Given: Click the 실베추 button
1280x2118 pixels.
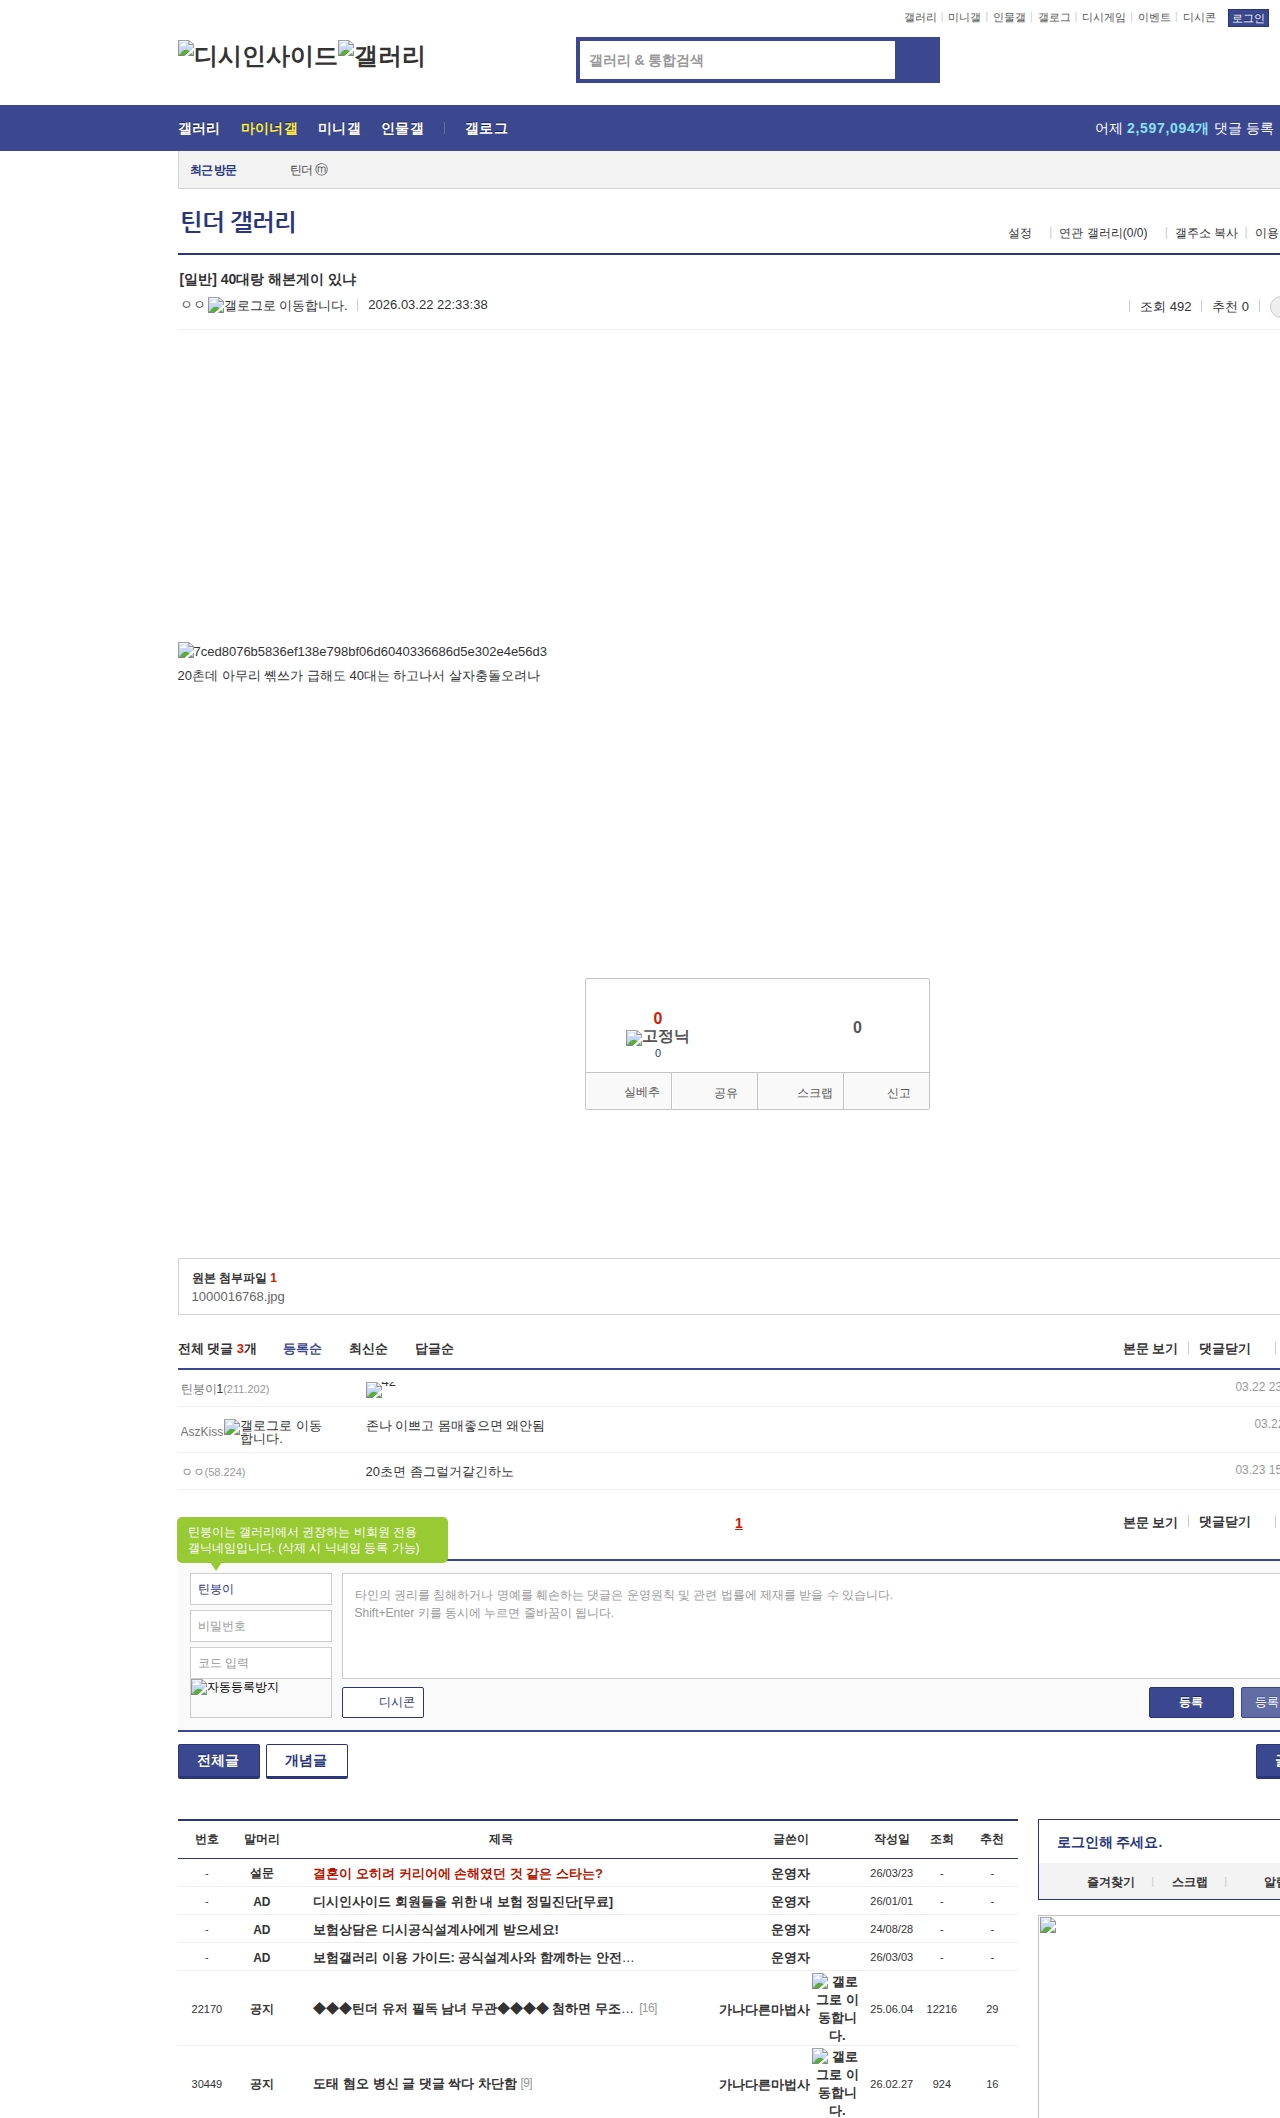Looking at the screenshot, I should pos(629,1092).
